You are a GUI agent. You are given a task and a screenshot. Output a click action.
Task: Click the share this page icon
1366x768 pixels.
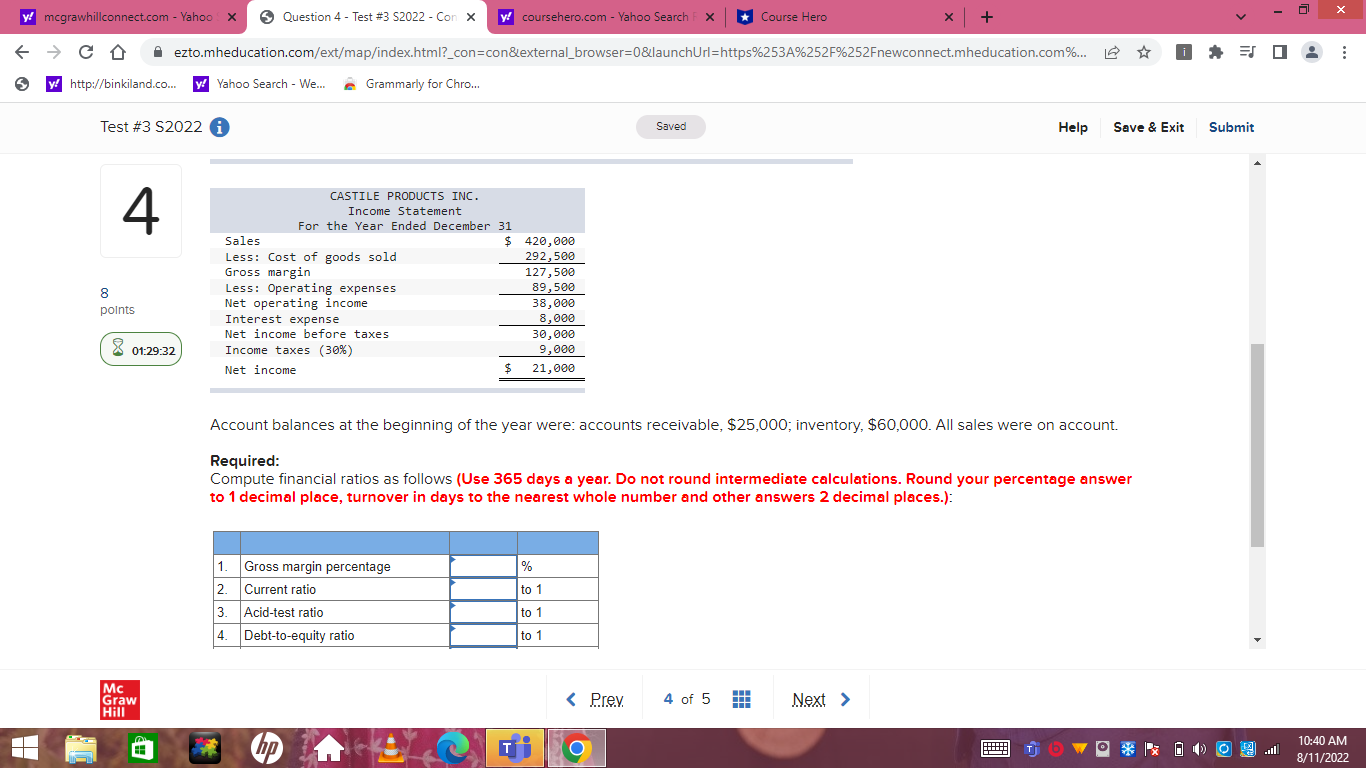(x=1112, y=53)
